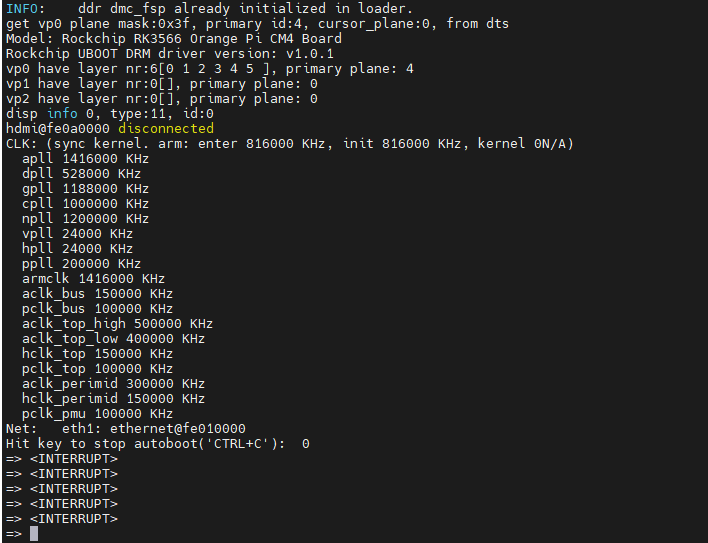This screenshot has height=543, width=708.
Task: Click the 'gpll 1188000 KHz' entry
Action: 85,189
